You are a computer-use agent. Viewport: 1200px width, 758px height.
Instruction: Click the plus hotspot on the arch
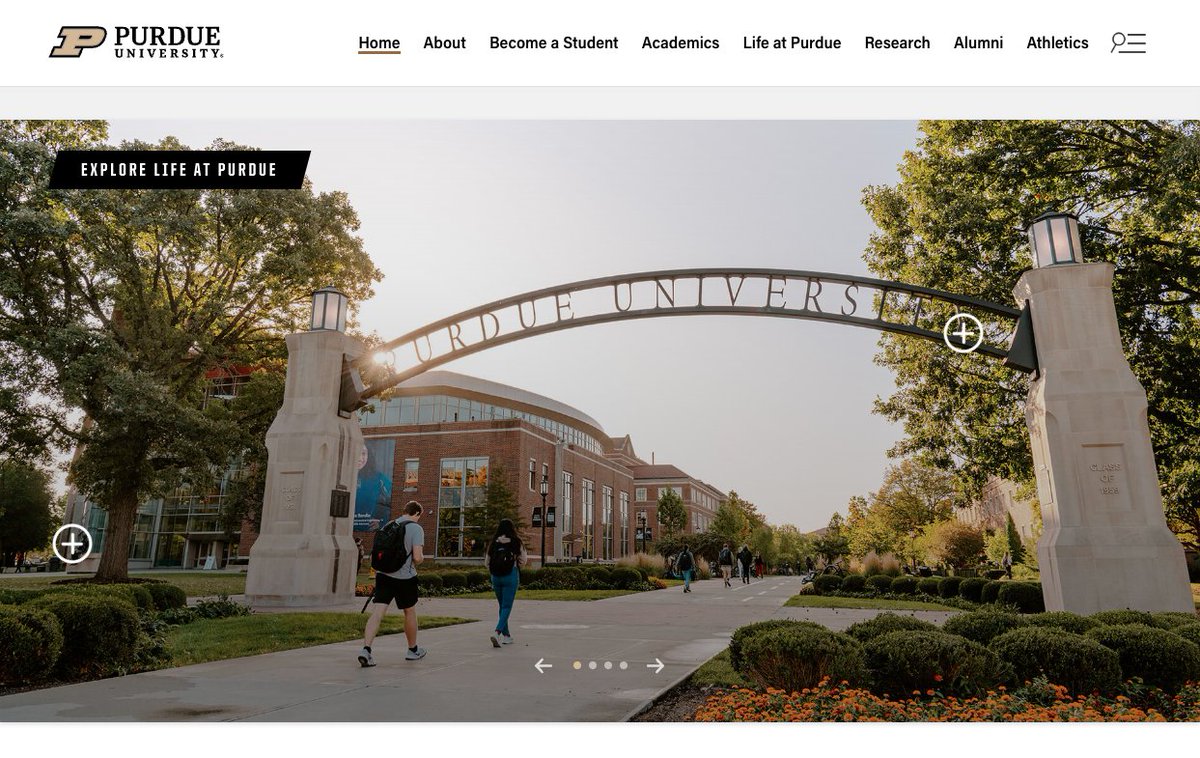(963, 333)
